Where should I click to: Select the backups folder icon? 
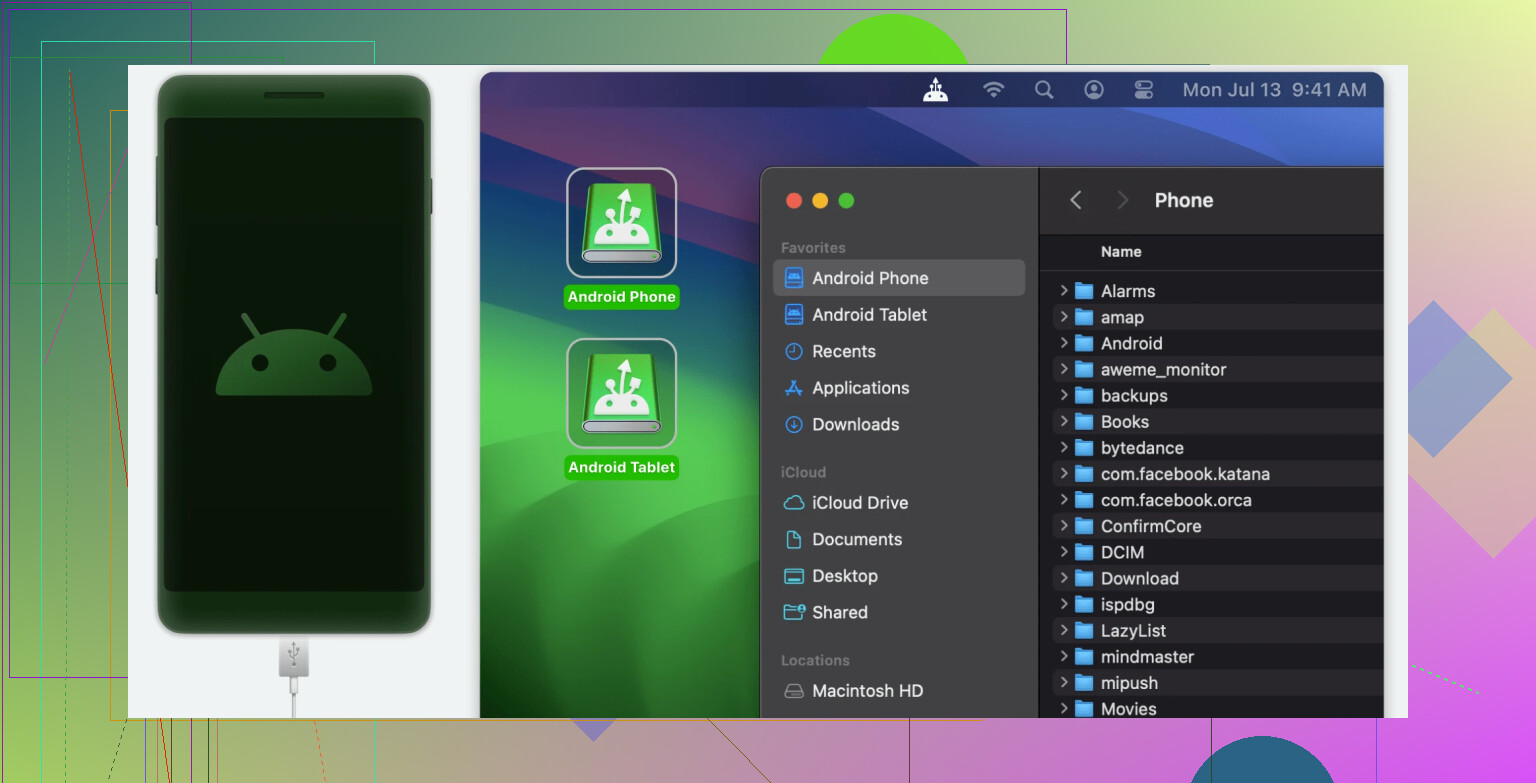(x=1084, y=395)
